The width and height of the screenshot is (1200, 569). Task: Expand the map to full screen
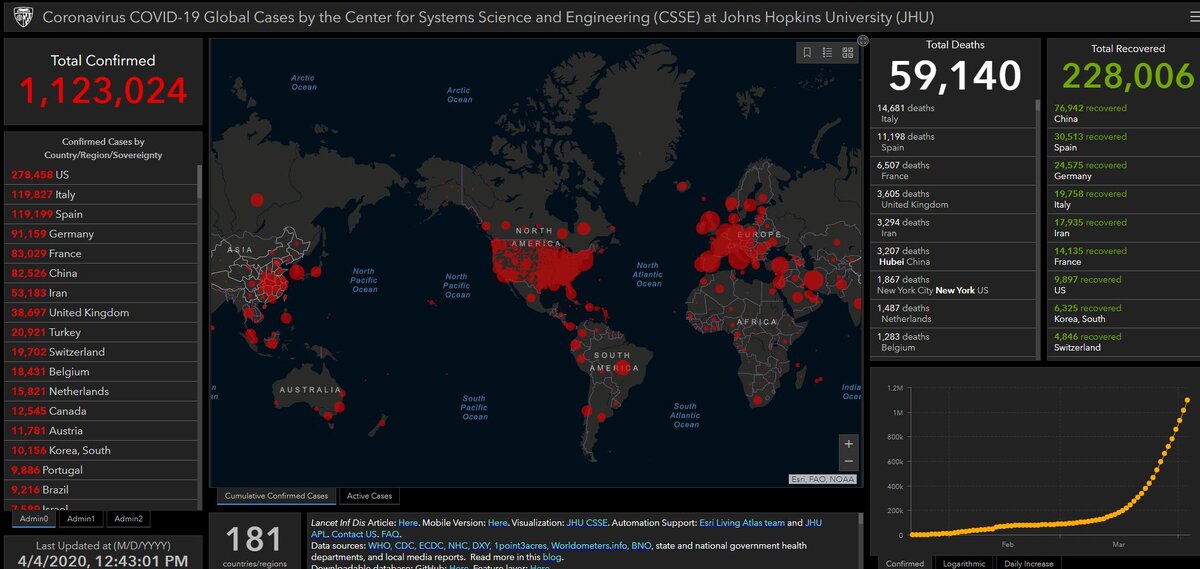click(863, 40)
